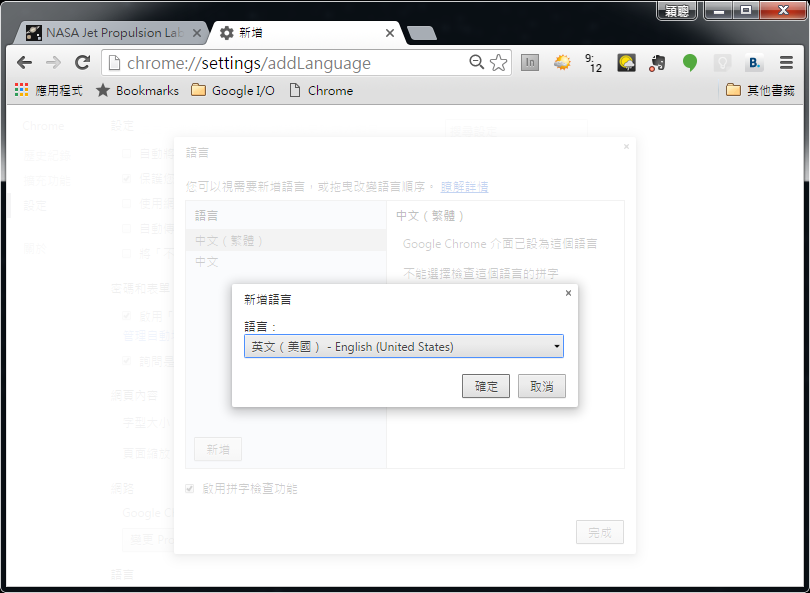Open 關於 in the settings sidebar
Viewport: 810px width, 593px height.
point(35,248)
